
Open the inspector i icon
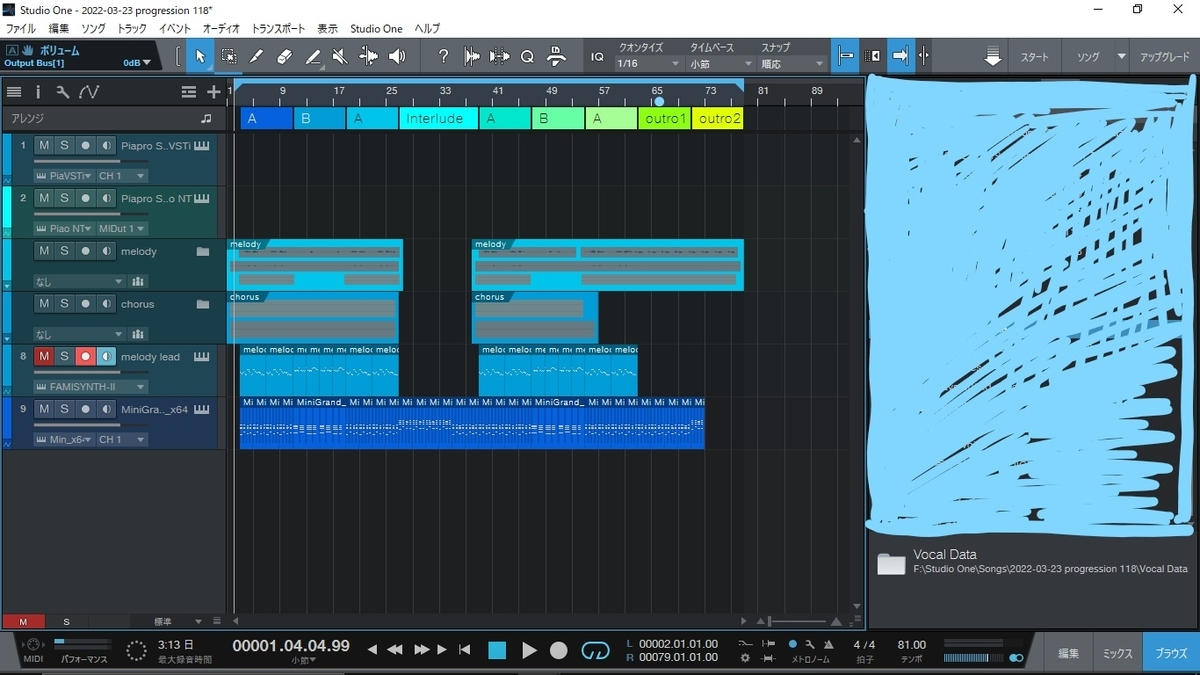click(x=38, y=92)
